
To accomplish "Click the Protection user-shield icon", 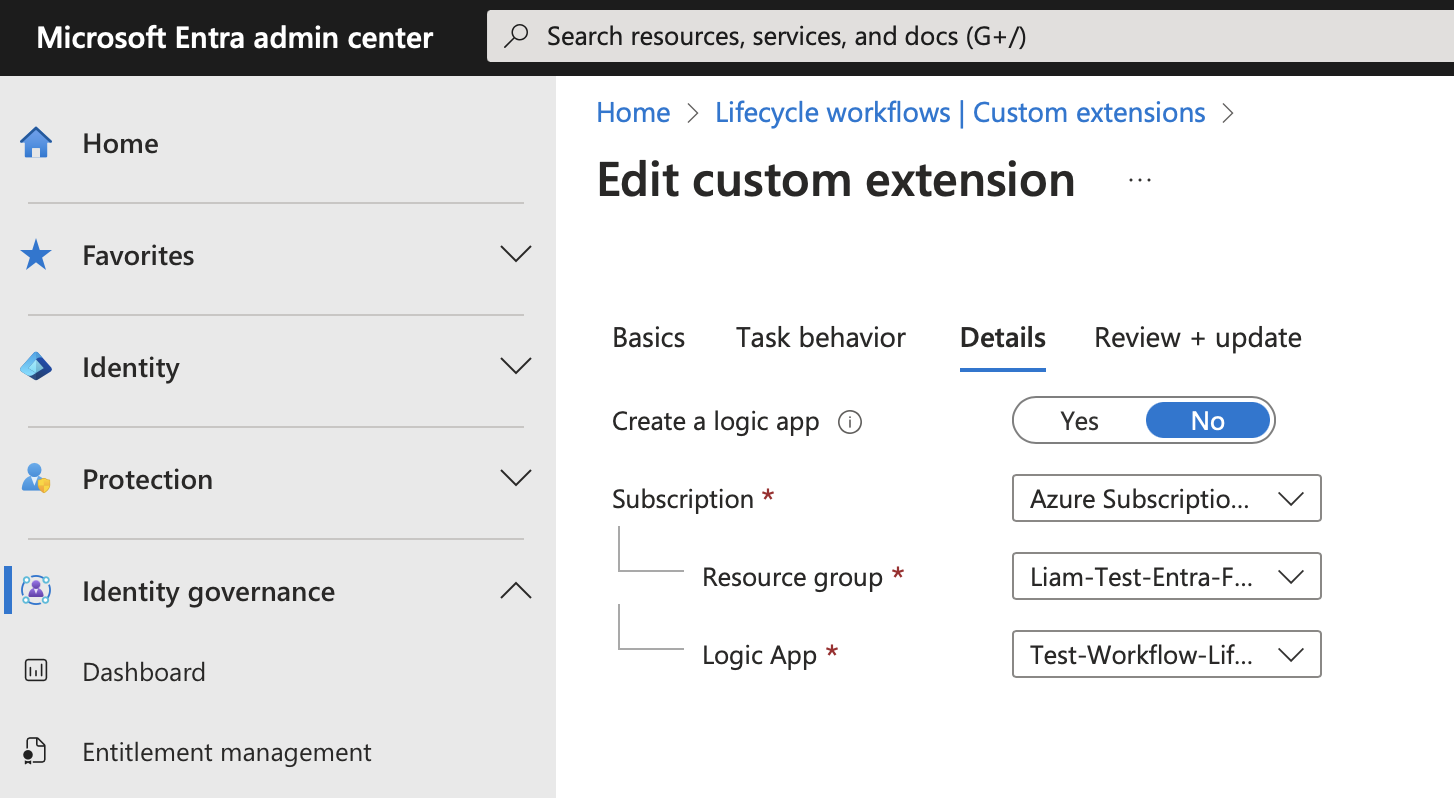I will point(36,479).
